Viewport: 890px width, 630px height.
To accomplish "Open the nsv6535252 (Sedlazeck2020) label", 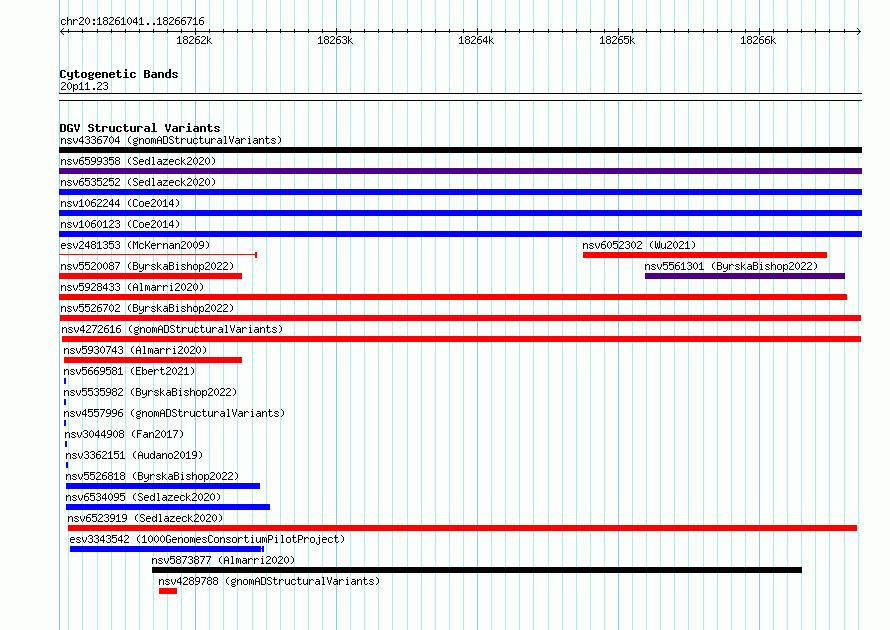I will 138,182.
